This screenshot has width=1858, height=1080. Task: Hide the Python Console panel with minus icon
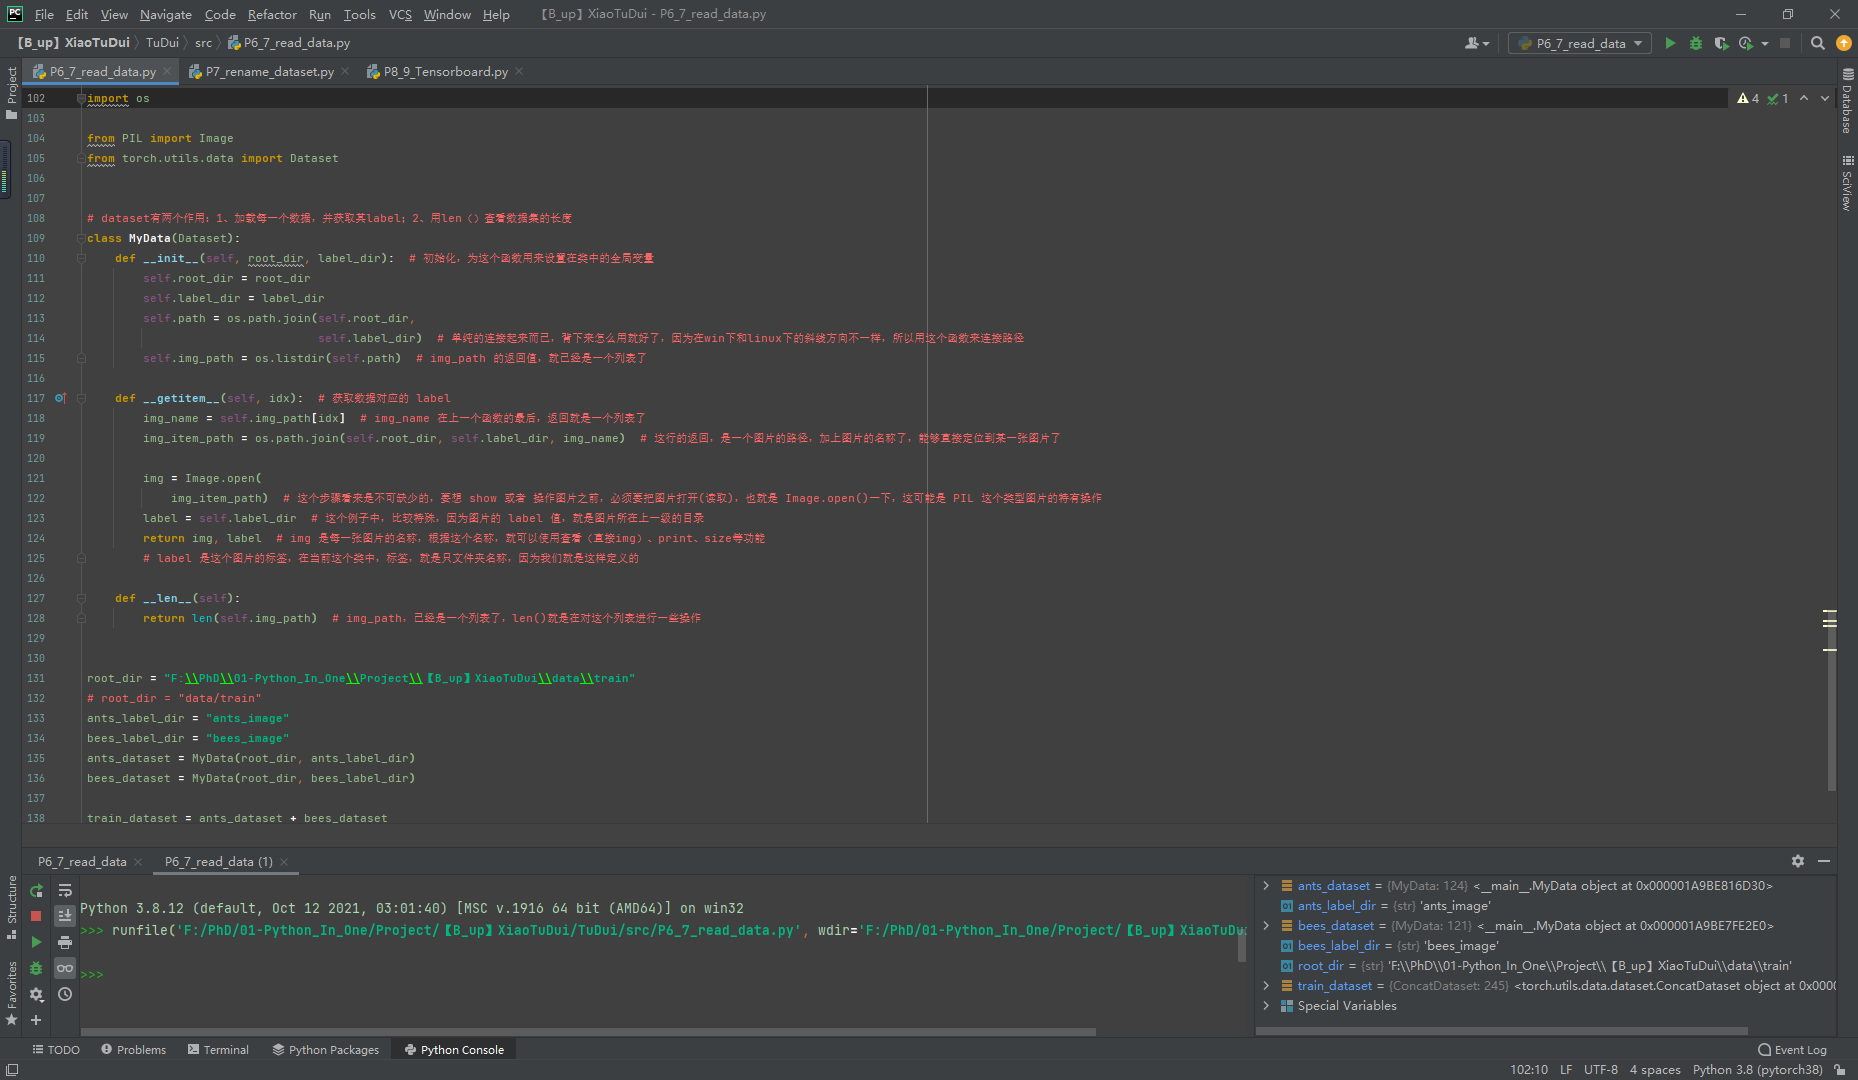[x=1824, y=861]
